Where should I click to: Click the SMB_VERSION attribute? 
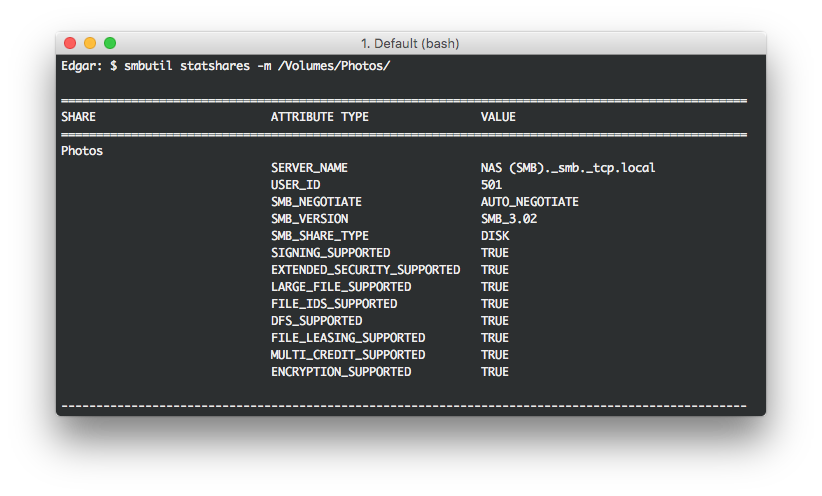[309, 219]
